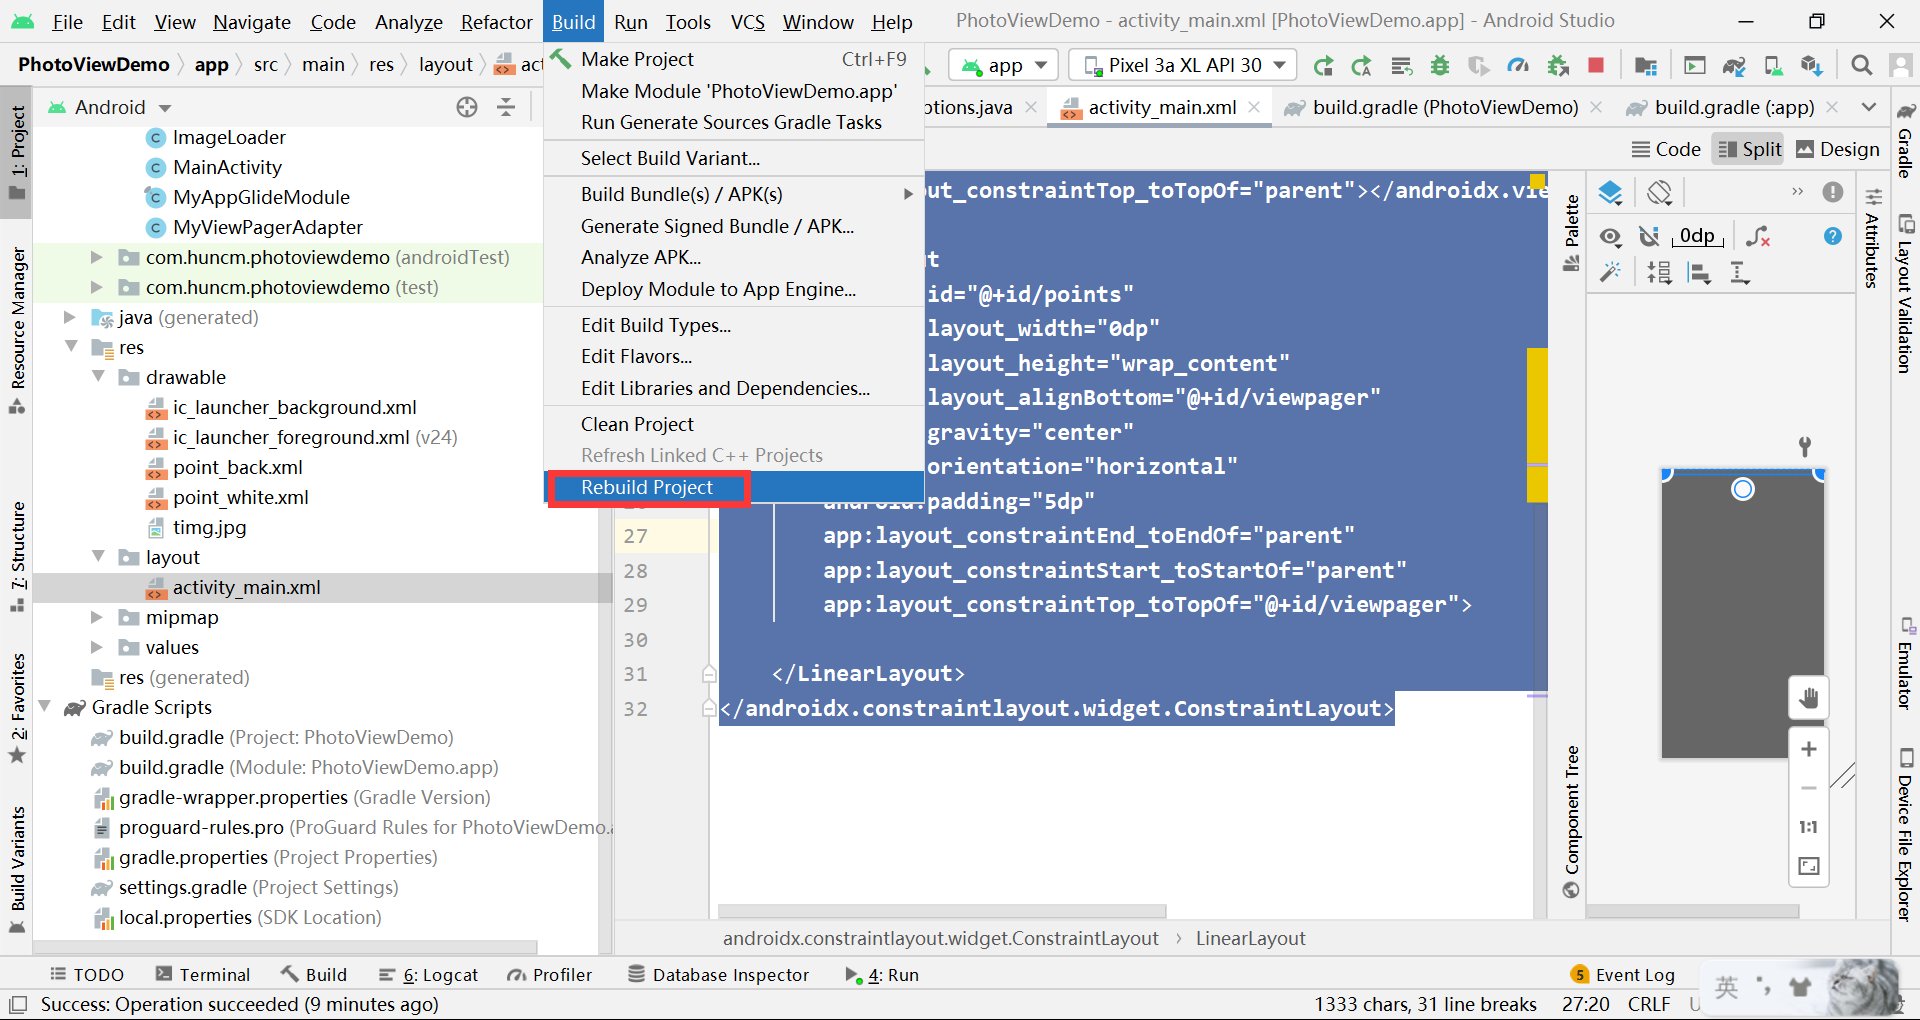Click the Collapse All icon in Project panel

click(x=506, y=107)
